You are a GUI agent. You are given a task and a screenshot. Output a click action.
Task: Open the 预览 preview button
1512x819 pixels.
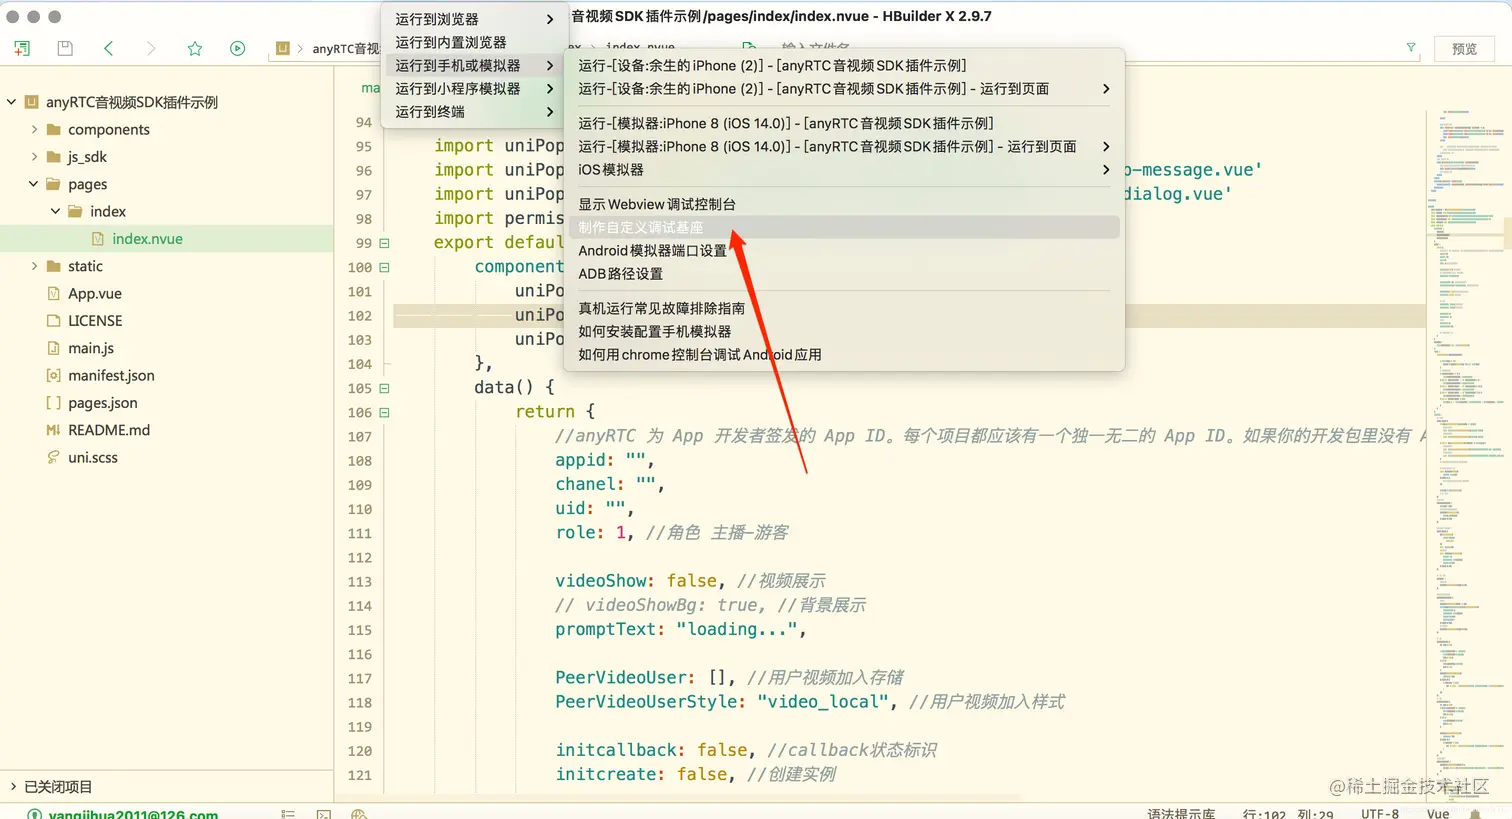click(x=1464, y=48)
